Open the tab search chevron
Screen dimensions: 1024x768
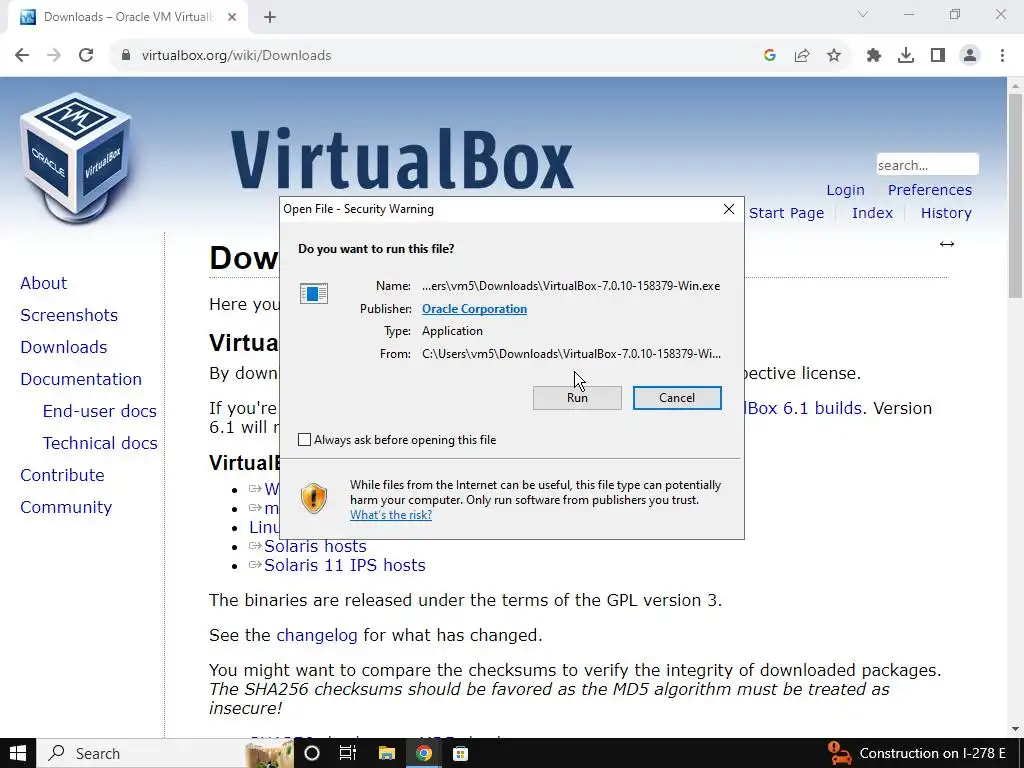tap(863, 14)
